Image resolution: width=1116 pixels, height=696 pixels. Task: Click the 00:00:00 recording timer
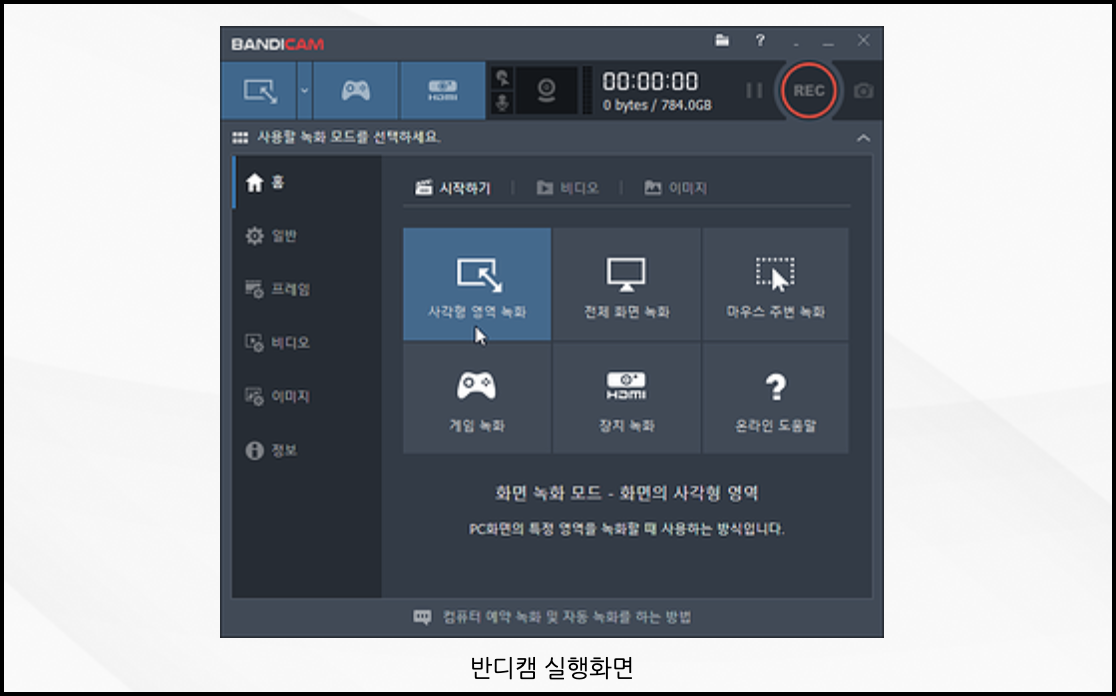click(x=650, y=82)
